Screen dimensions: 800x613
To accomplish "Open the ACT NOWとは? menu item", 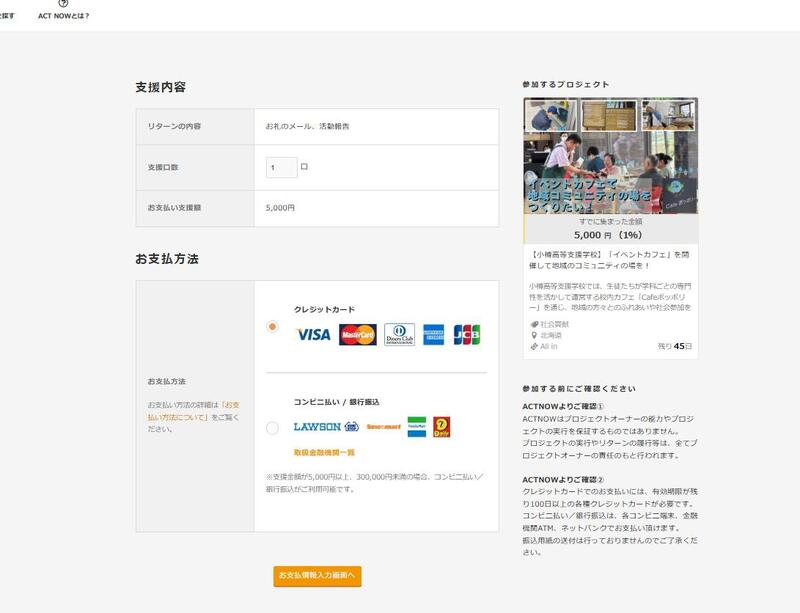I will pos(63,11).
